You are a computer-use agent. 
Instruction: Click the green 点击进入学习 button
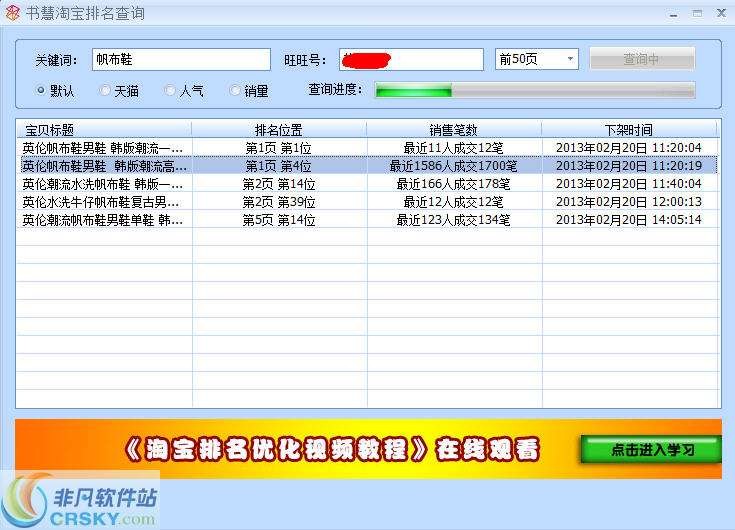(652, 449)
